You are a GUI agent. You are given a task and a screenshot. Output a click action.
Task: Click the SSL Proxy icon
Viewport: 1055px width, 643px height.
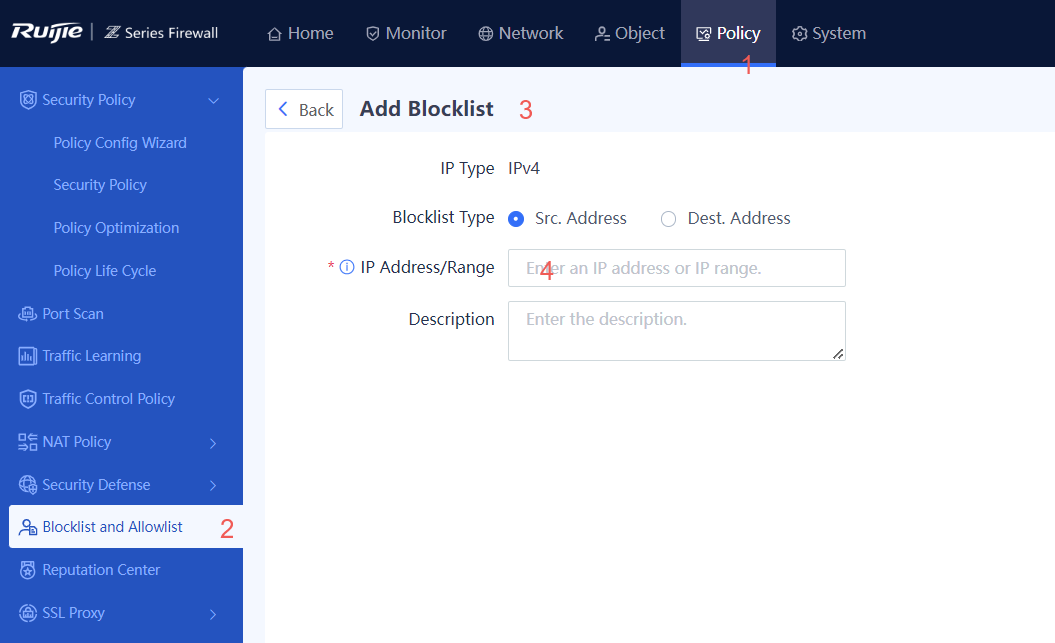[x=28, y=613]
